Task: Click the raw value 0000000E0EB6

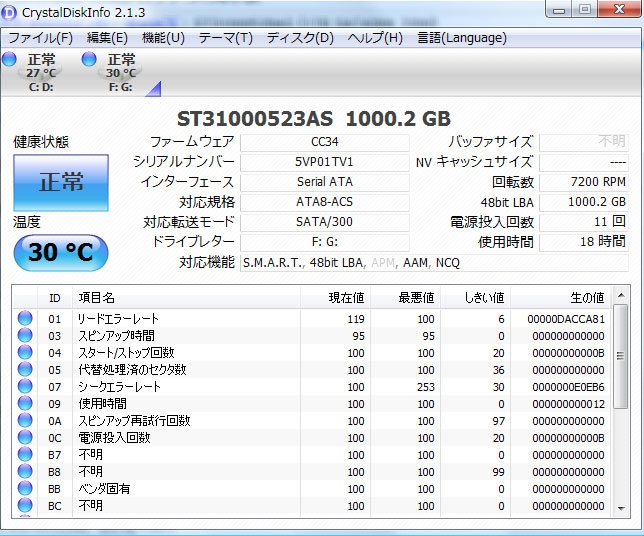Action: pyautogui.click(x=568, y=387)
